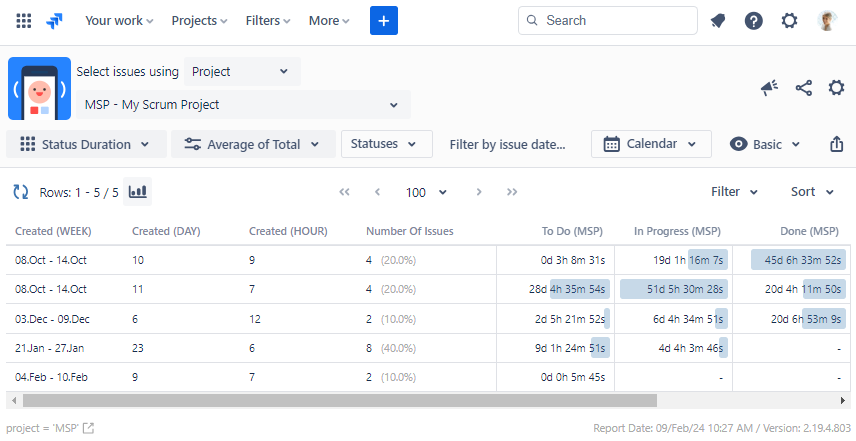Go to next page arrow
The height and width of the screenshot is (441, 856).
coord(479,192)
